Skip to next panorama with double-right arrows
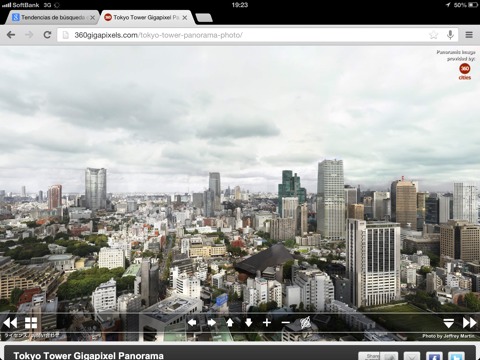The width and height of the screenshot is (480, 360). 470,323
